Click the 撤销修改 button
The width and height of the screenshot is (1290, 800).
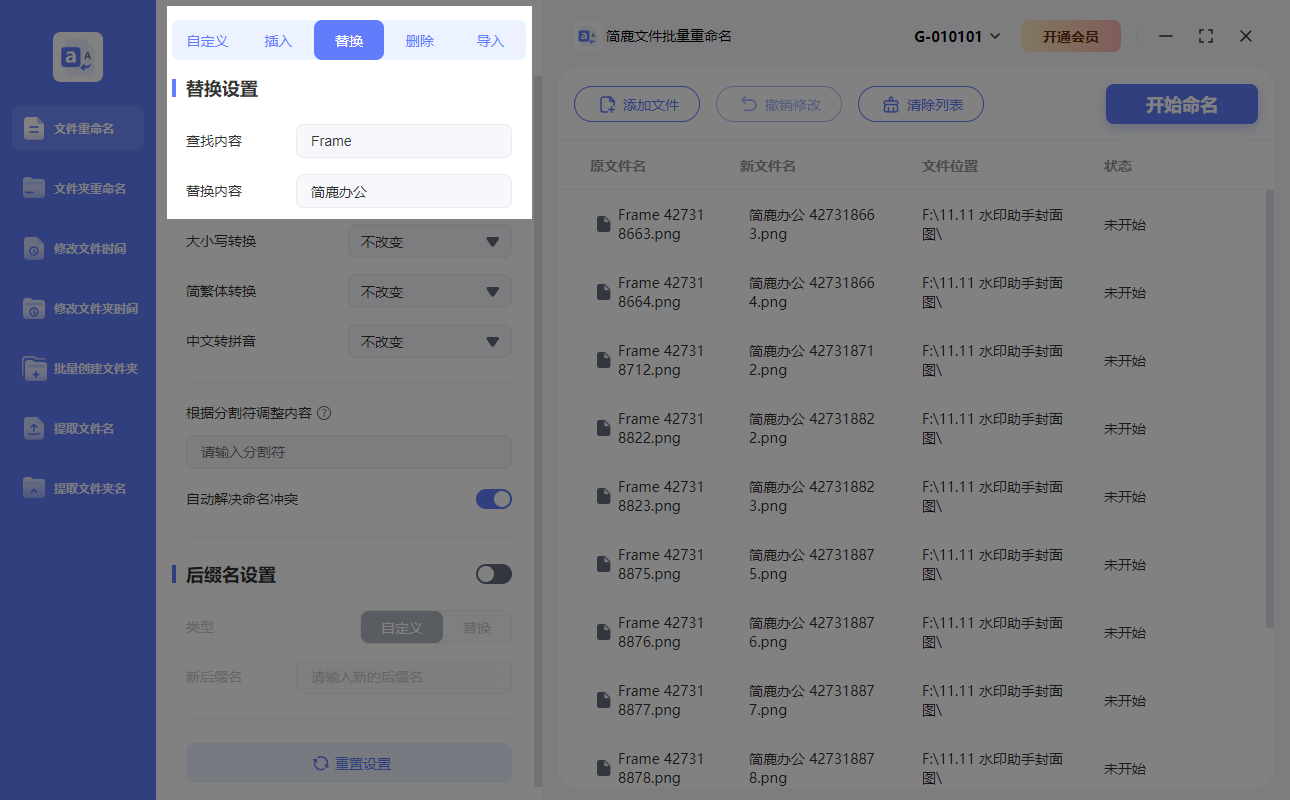coord(779,104)
